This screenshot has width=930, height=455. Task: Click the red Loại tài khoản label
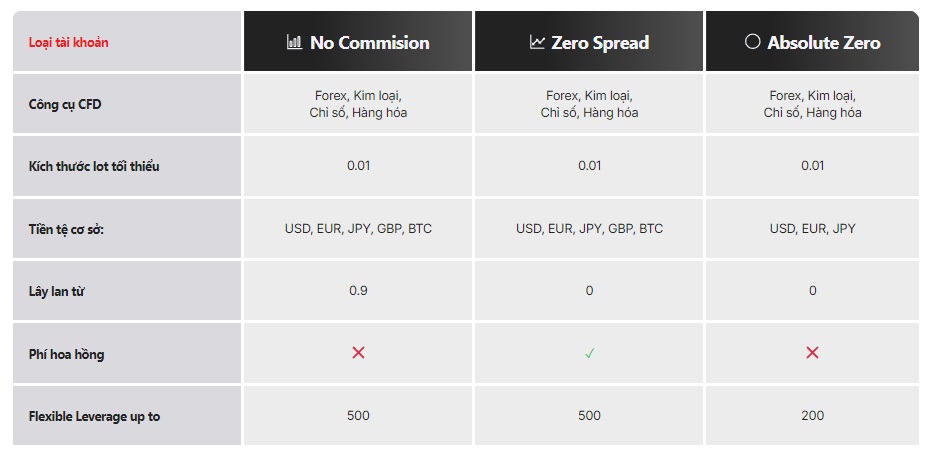69,43
